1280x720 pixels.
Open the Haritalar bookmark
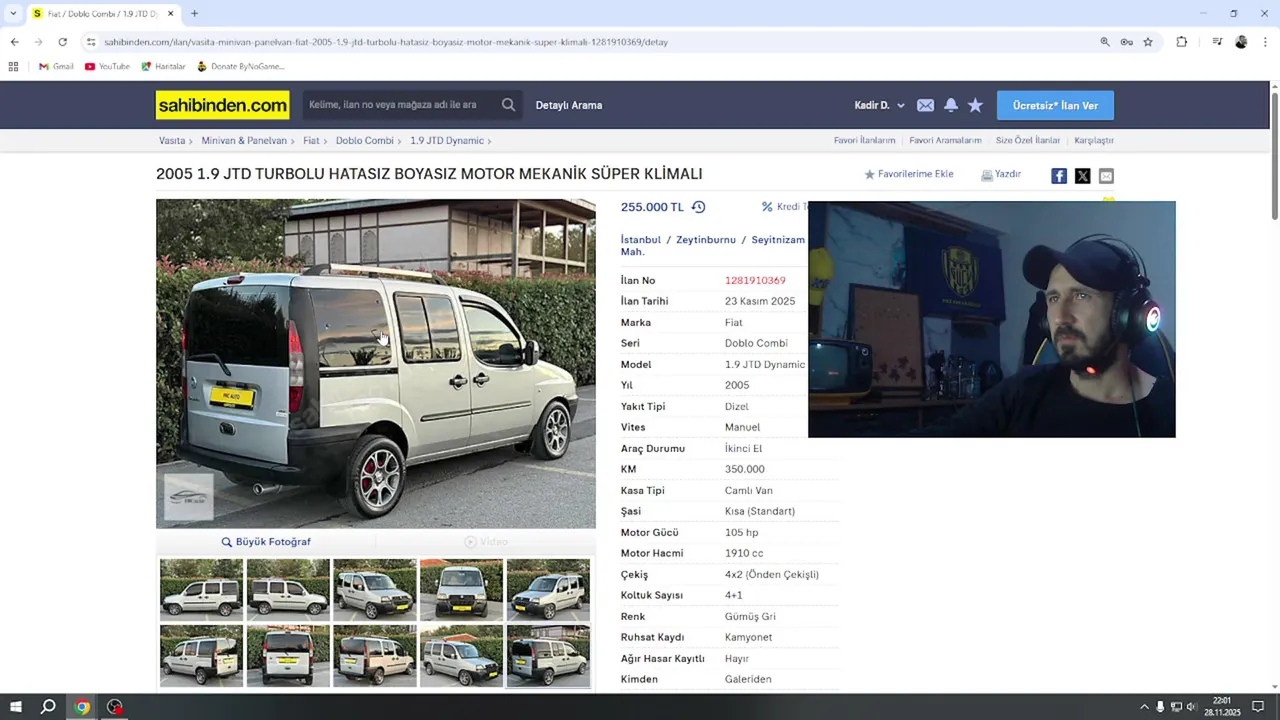click(x=163, y=66)
